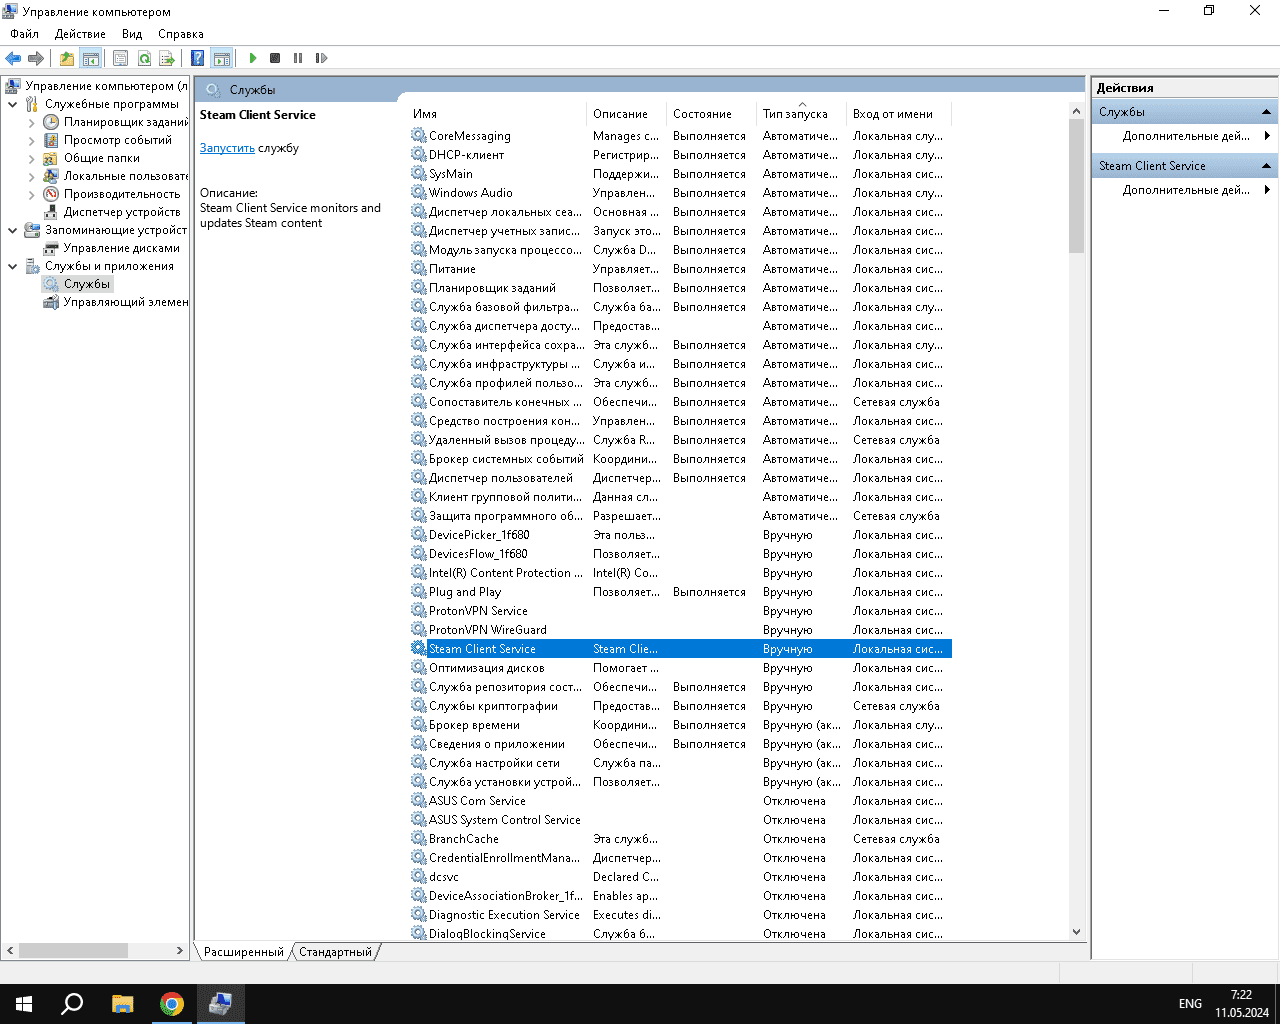The width and height of the screenshot is (1280, 1024).
Task: Expand the Общие папки tree node
Action: tap(32, 158)
